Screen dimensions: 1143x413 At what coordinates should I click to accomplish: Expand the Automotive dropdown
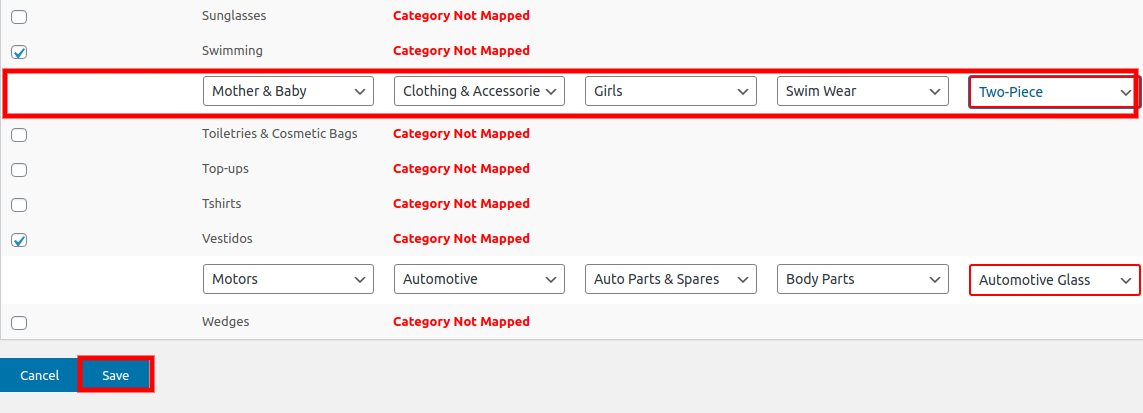[479, 279]
